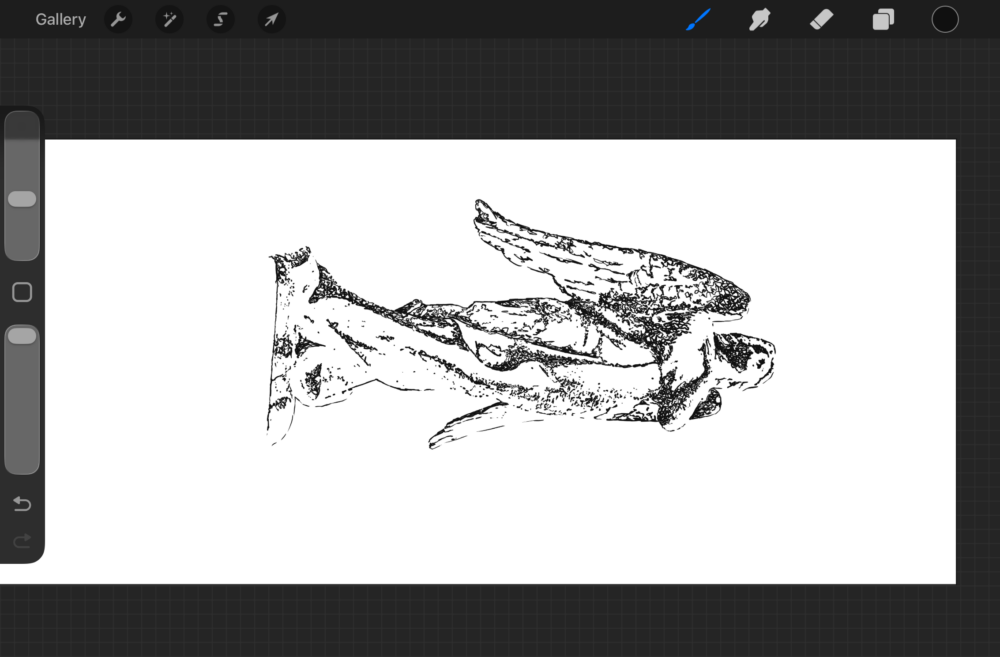Open the Selection S tool

(221, 19)
